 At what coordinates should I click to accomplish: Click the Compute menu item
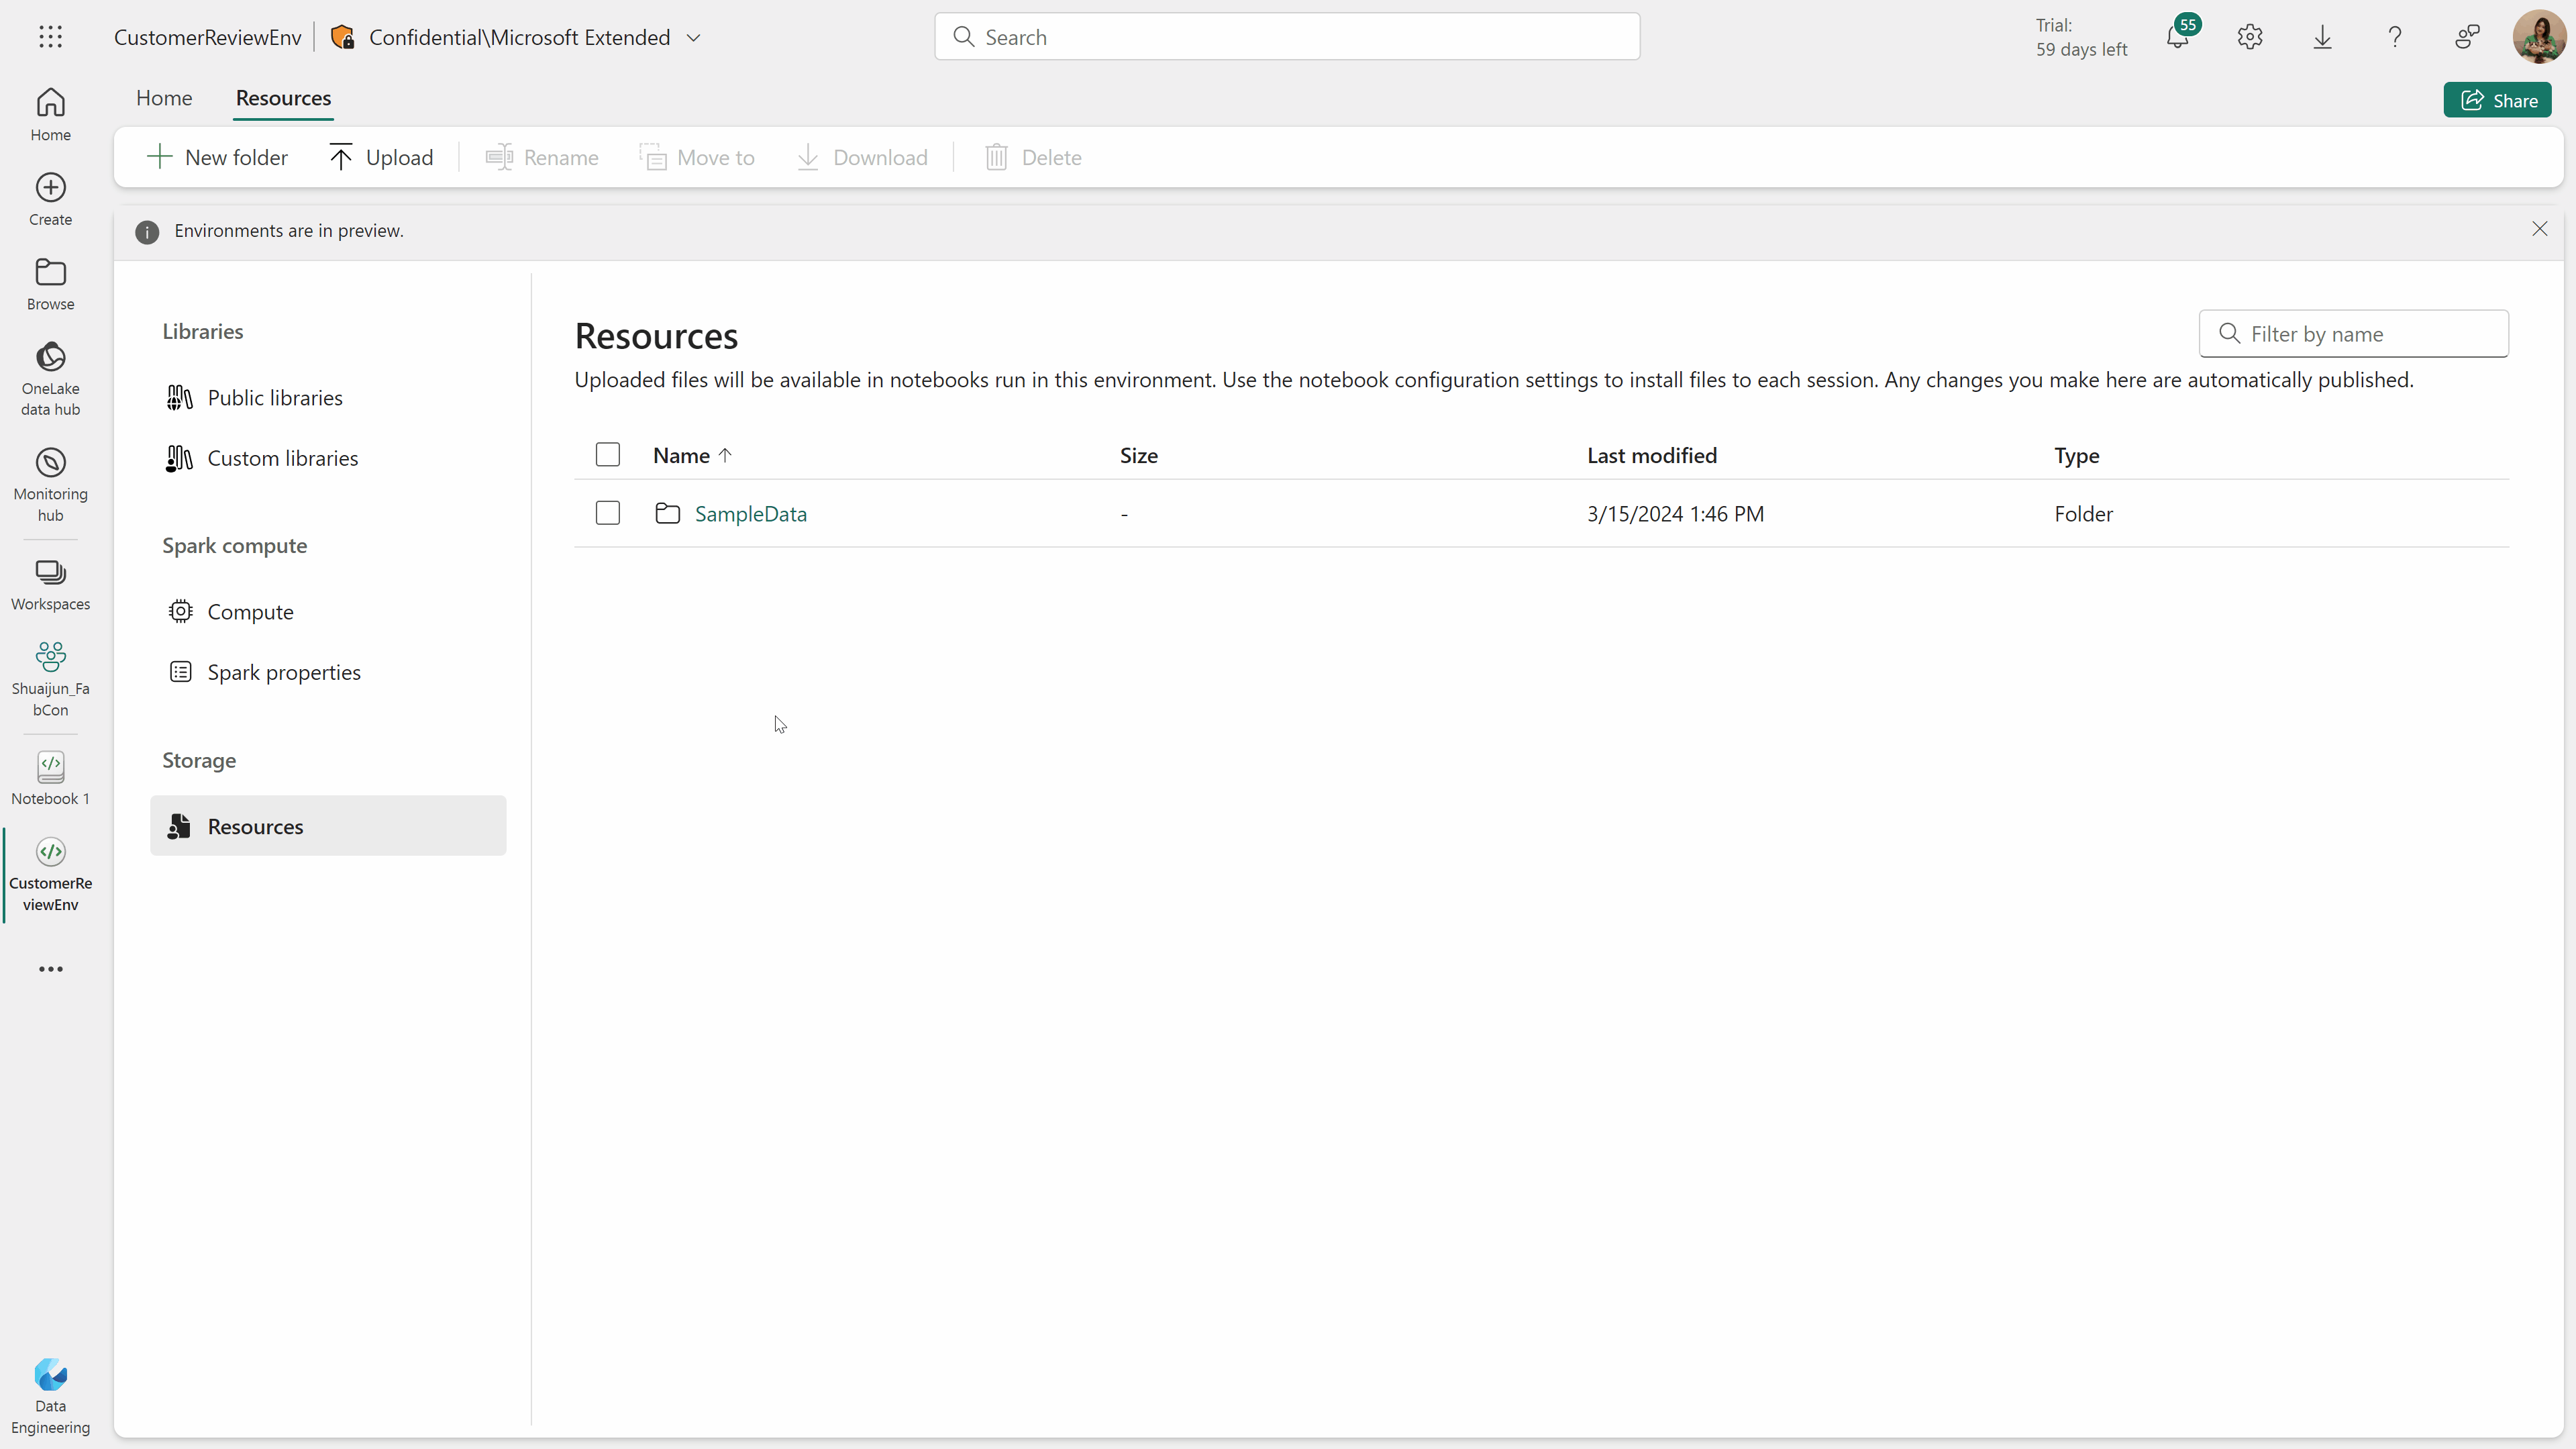251,610
